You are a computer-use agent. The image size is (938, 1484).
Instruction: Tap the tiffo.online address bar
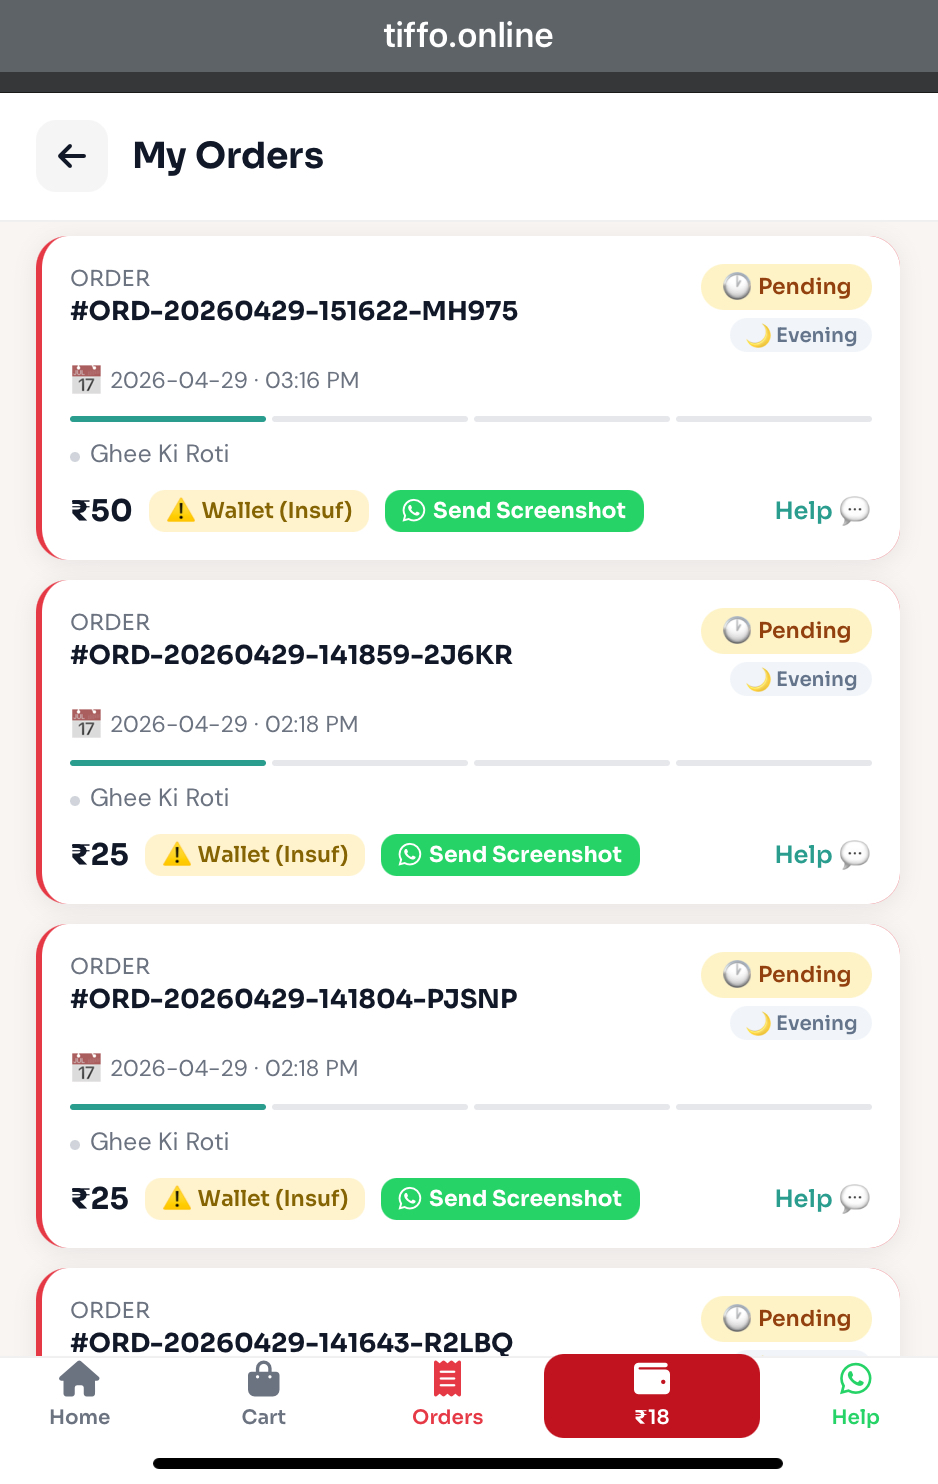(469, 36)
